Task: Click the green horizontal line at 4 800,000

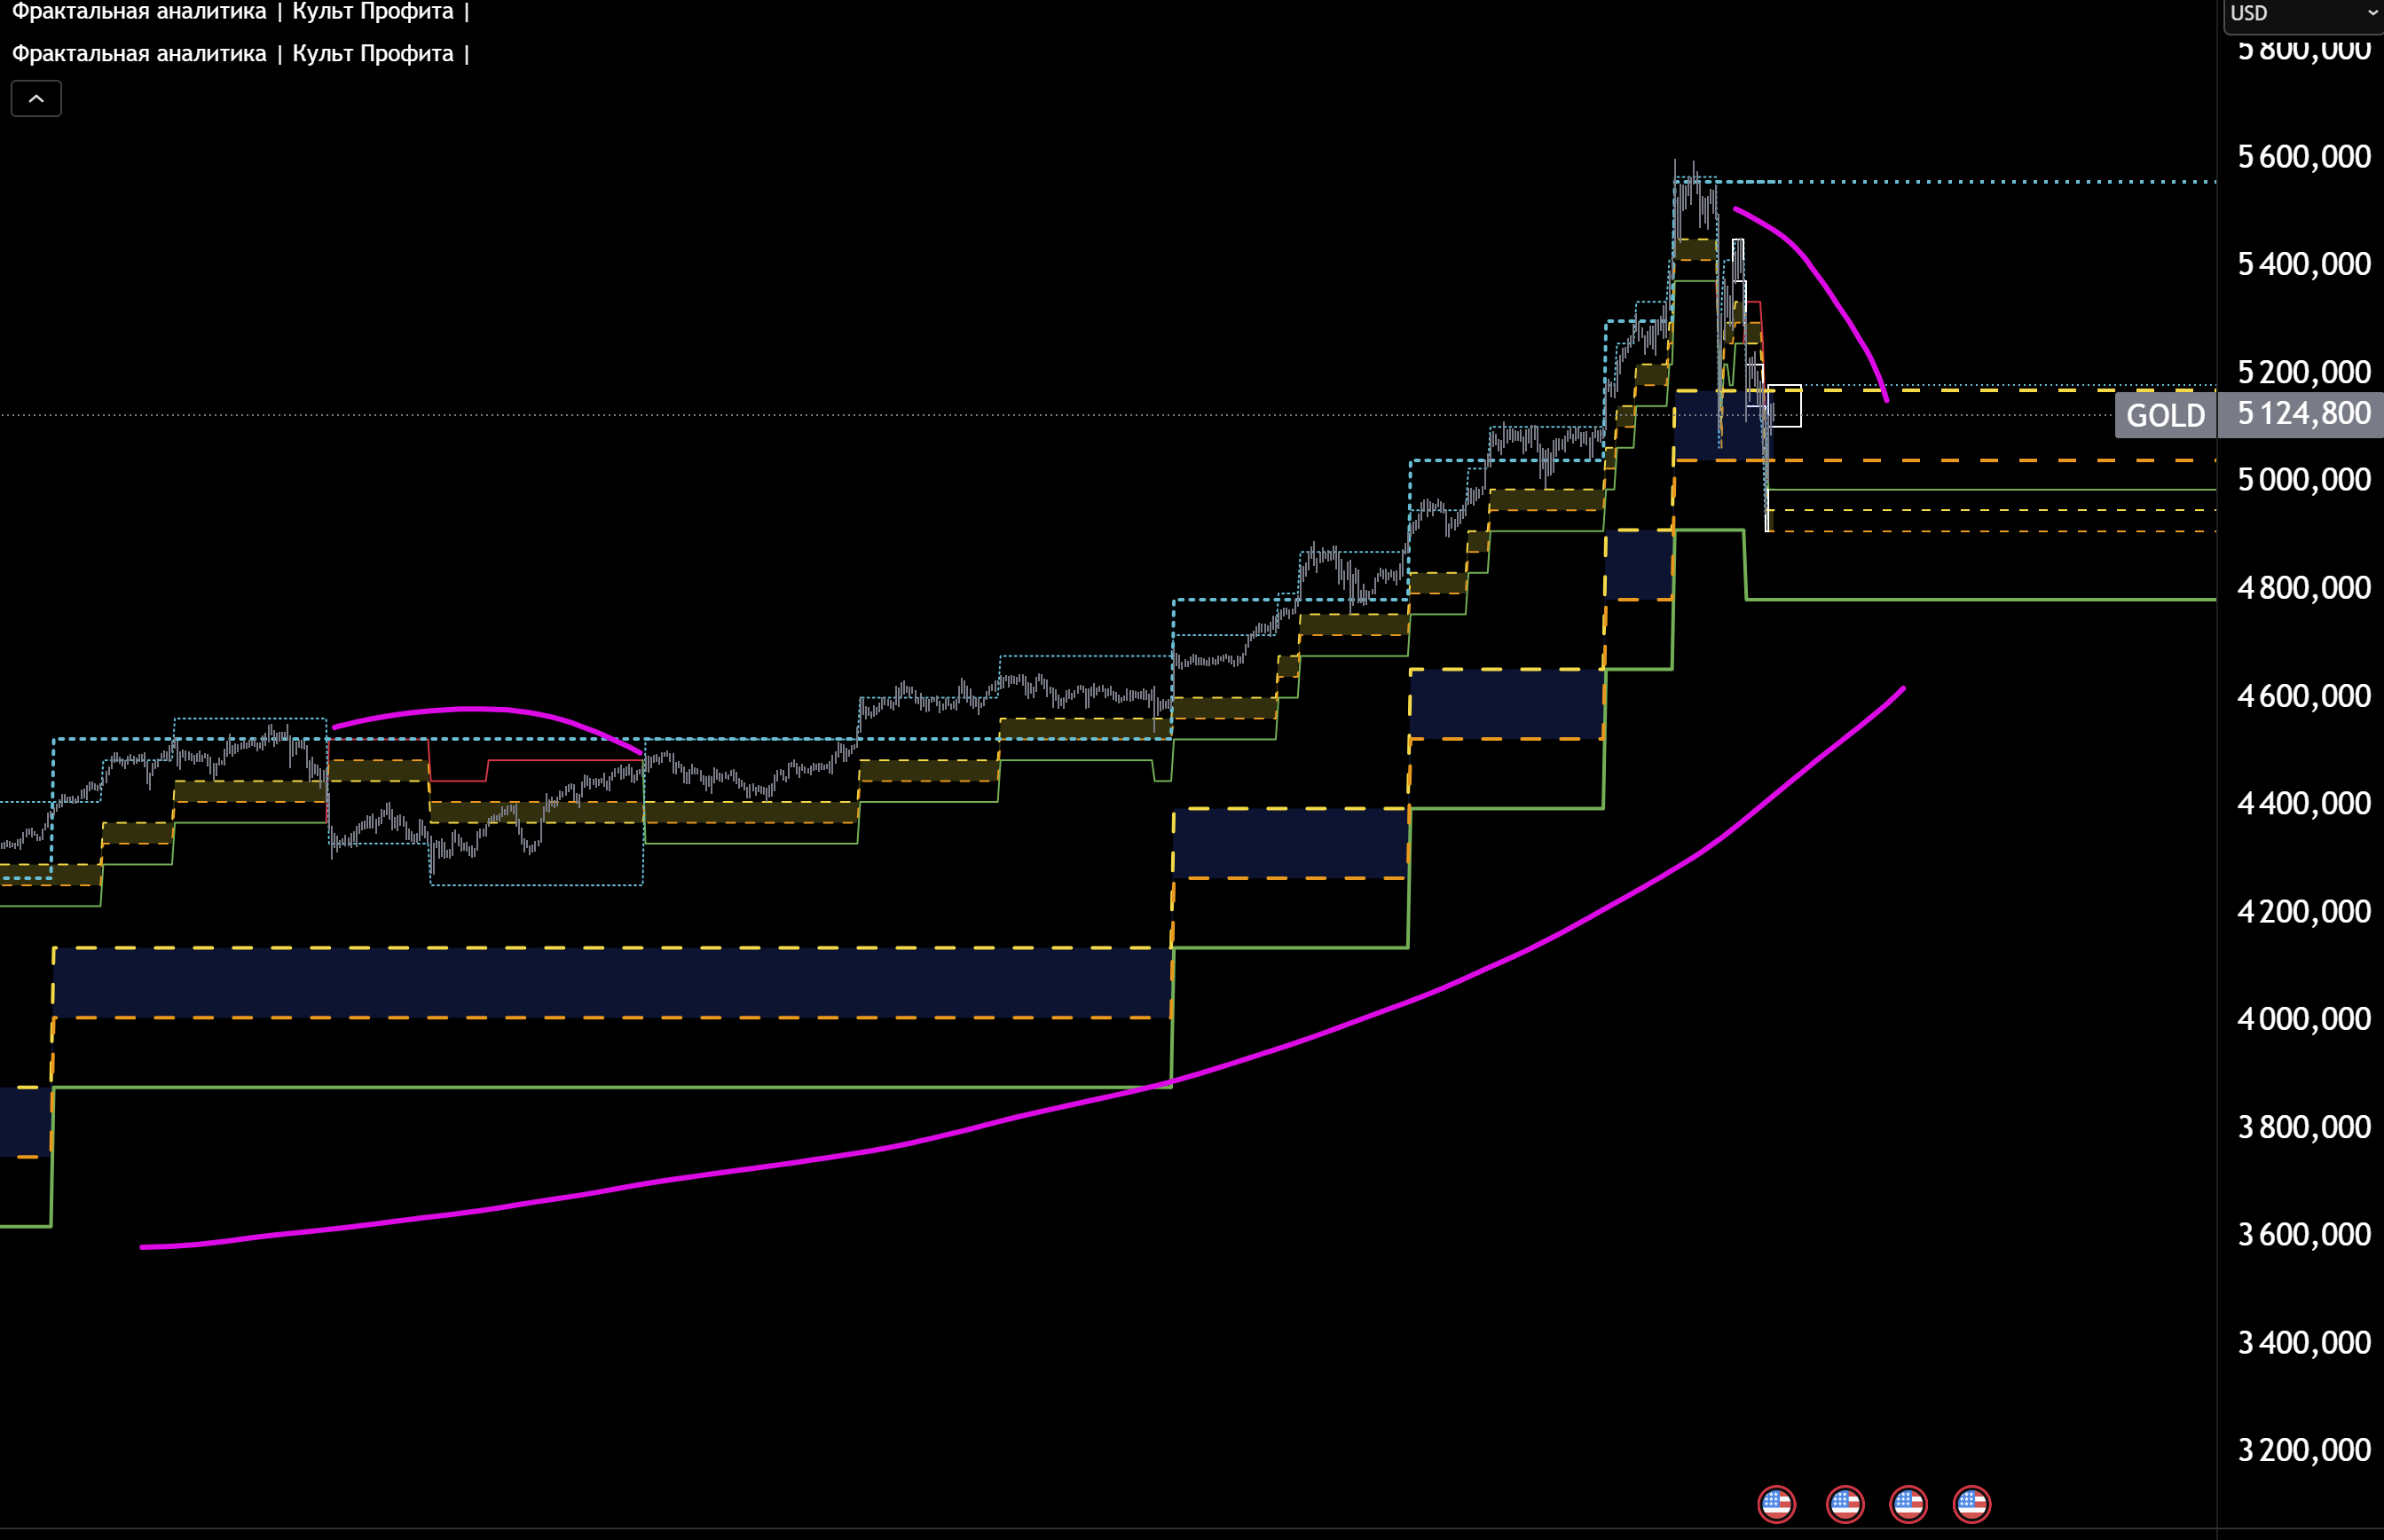Action: tap(1980, 599)
